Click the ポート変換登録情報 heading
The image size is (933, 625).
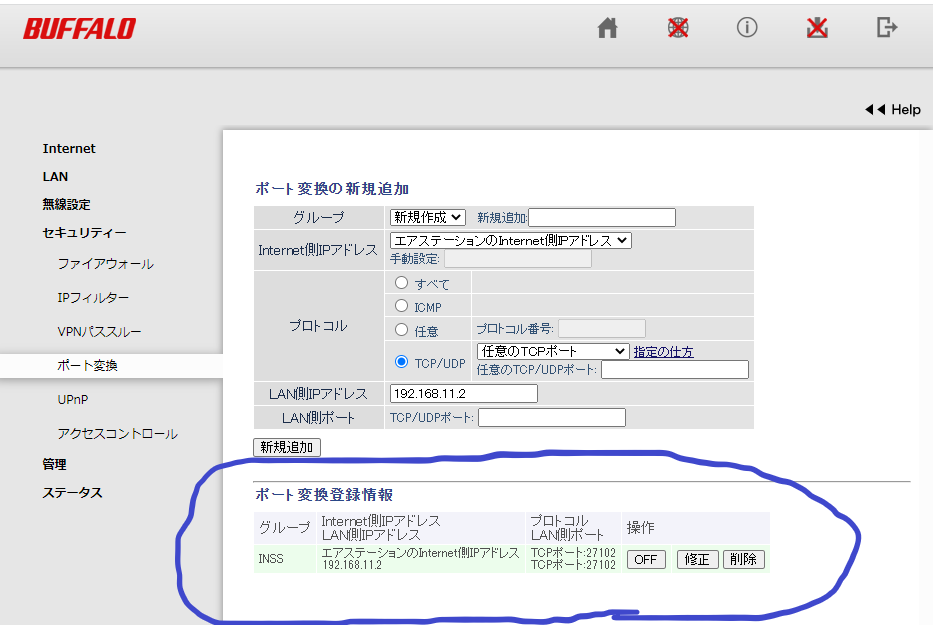pos(324,495)
